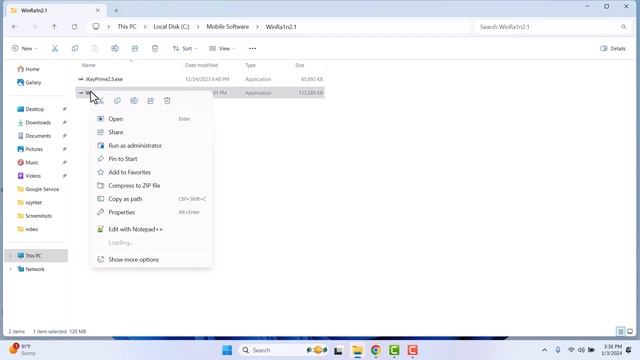
Task: Open a new tab with the plus button
Action: pyautogui.click(x=116, y=11)
